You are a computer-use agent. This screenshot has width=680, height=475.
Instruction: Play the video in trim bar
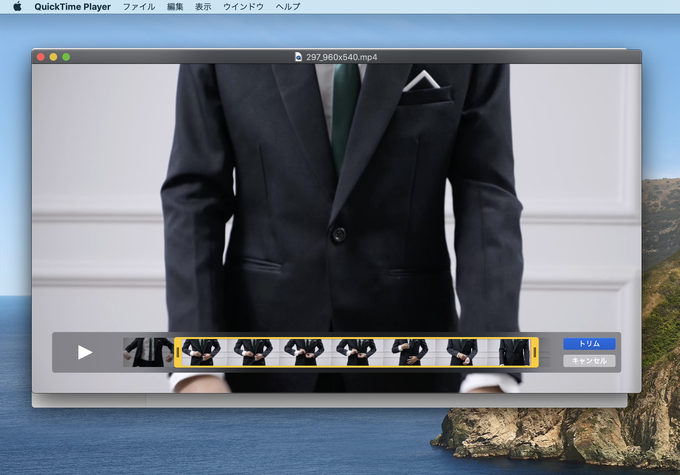[x=85, y=352]
